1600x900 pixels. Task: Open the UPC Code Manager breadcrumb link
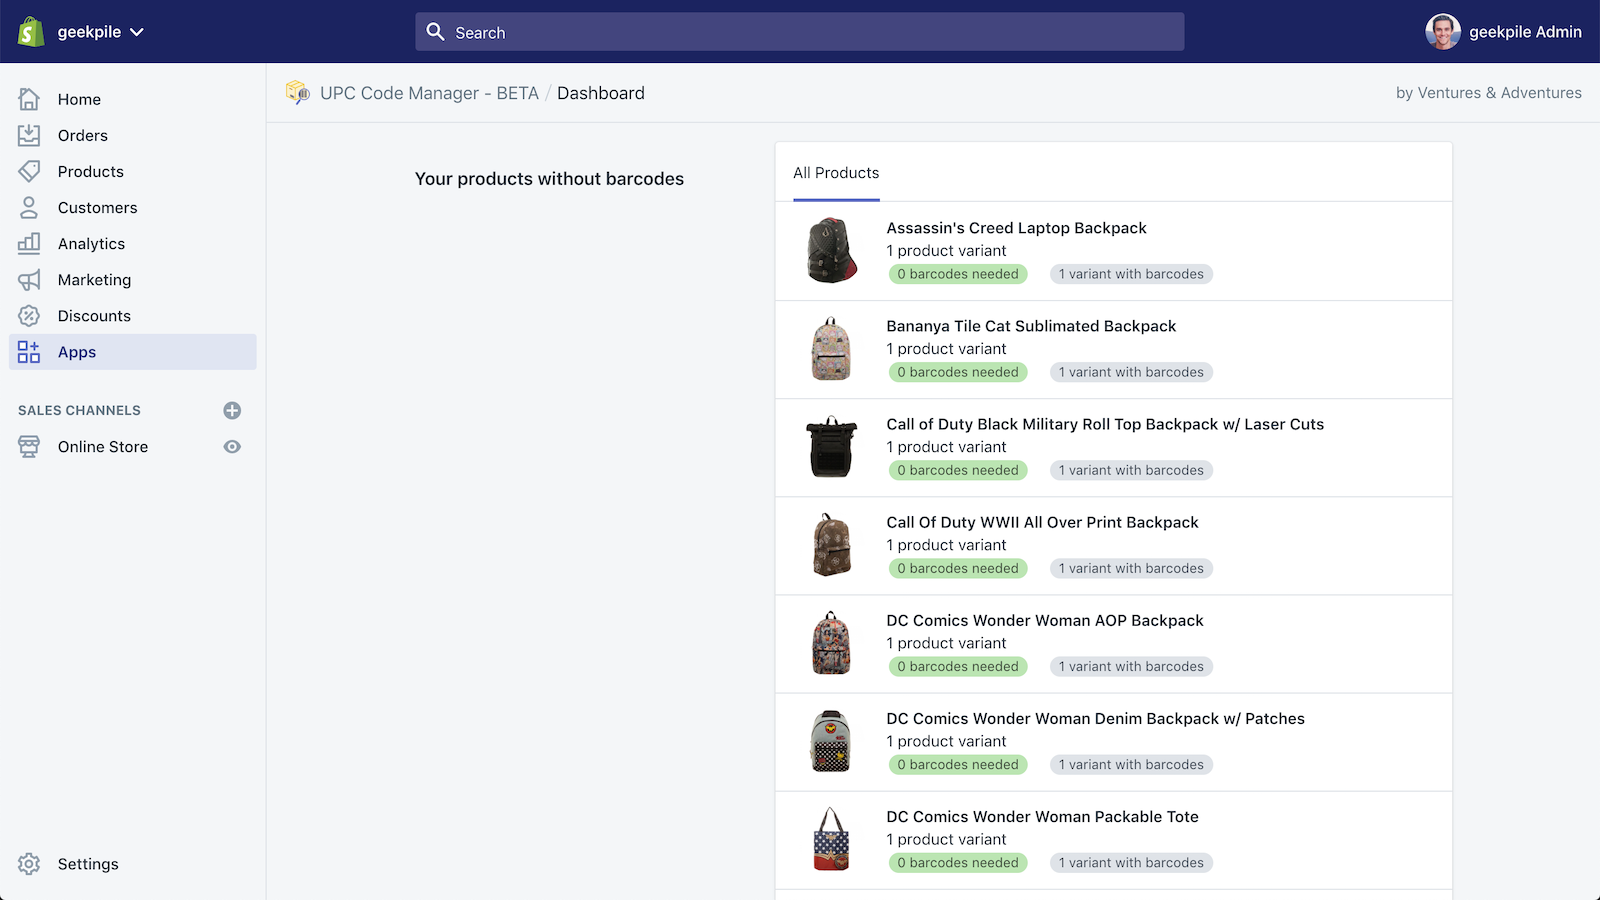click(x=429, y=92)
